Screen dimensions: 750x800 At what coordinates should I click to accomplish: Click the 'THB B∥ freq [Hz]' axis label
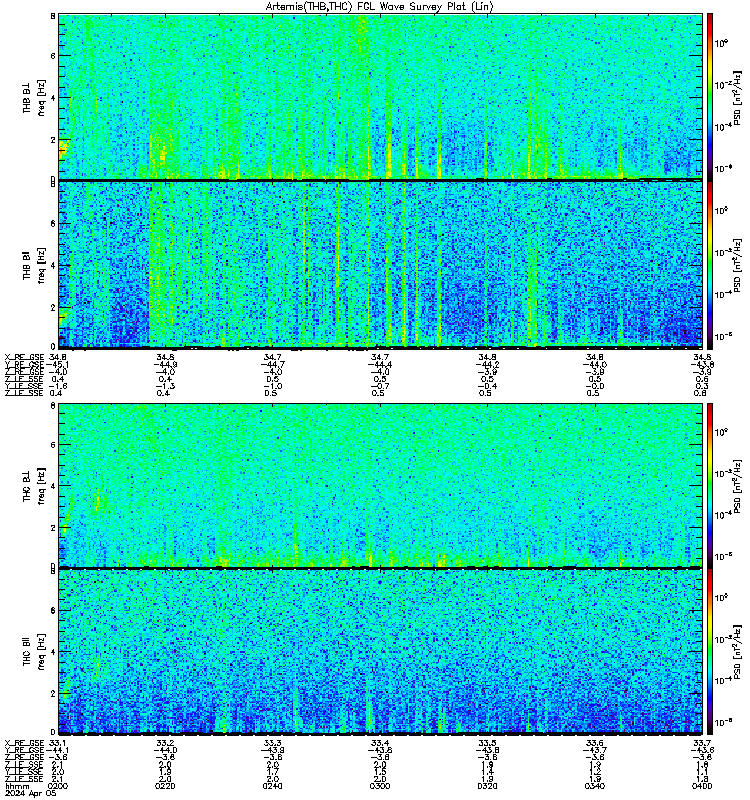[34, 265]
